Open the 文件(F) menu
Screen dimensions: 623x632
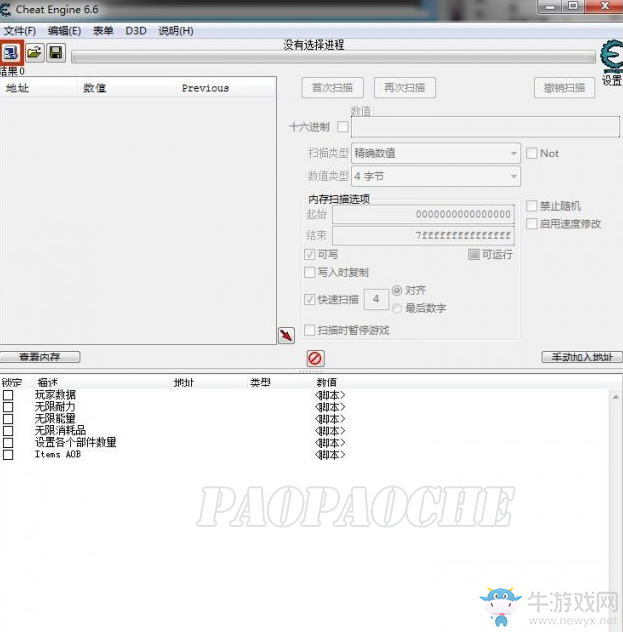[x=20, y=31]
